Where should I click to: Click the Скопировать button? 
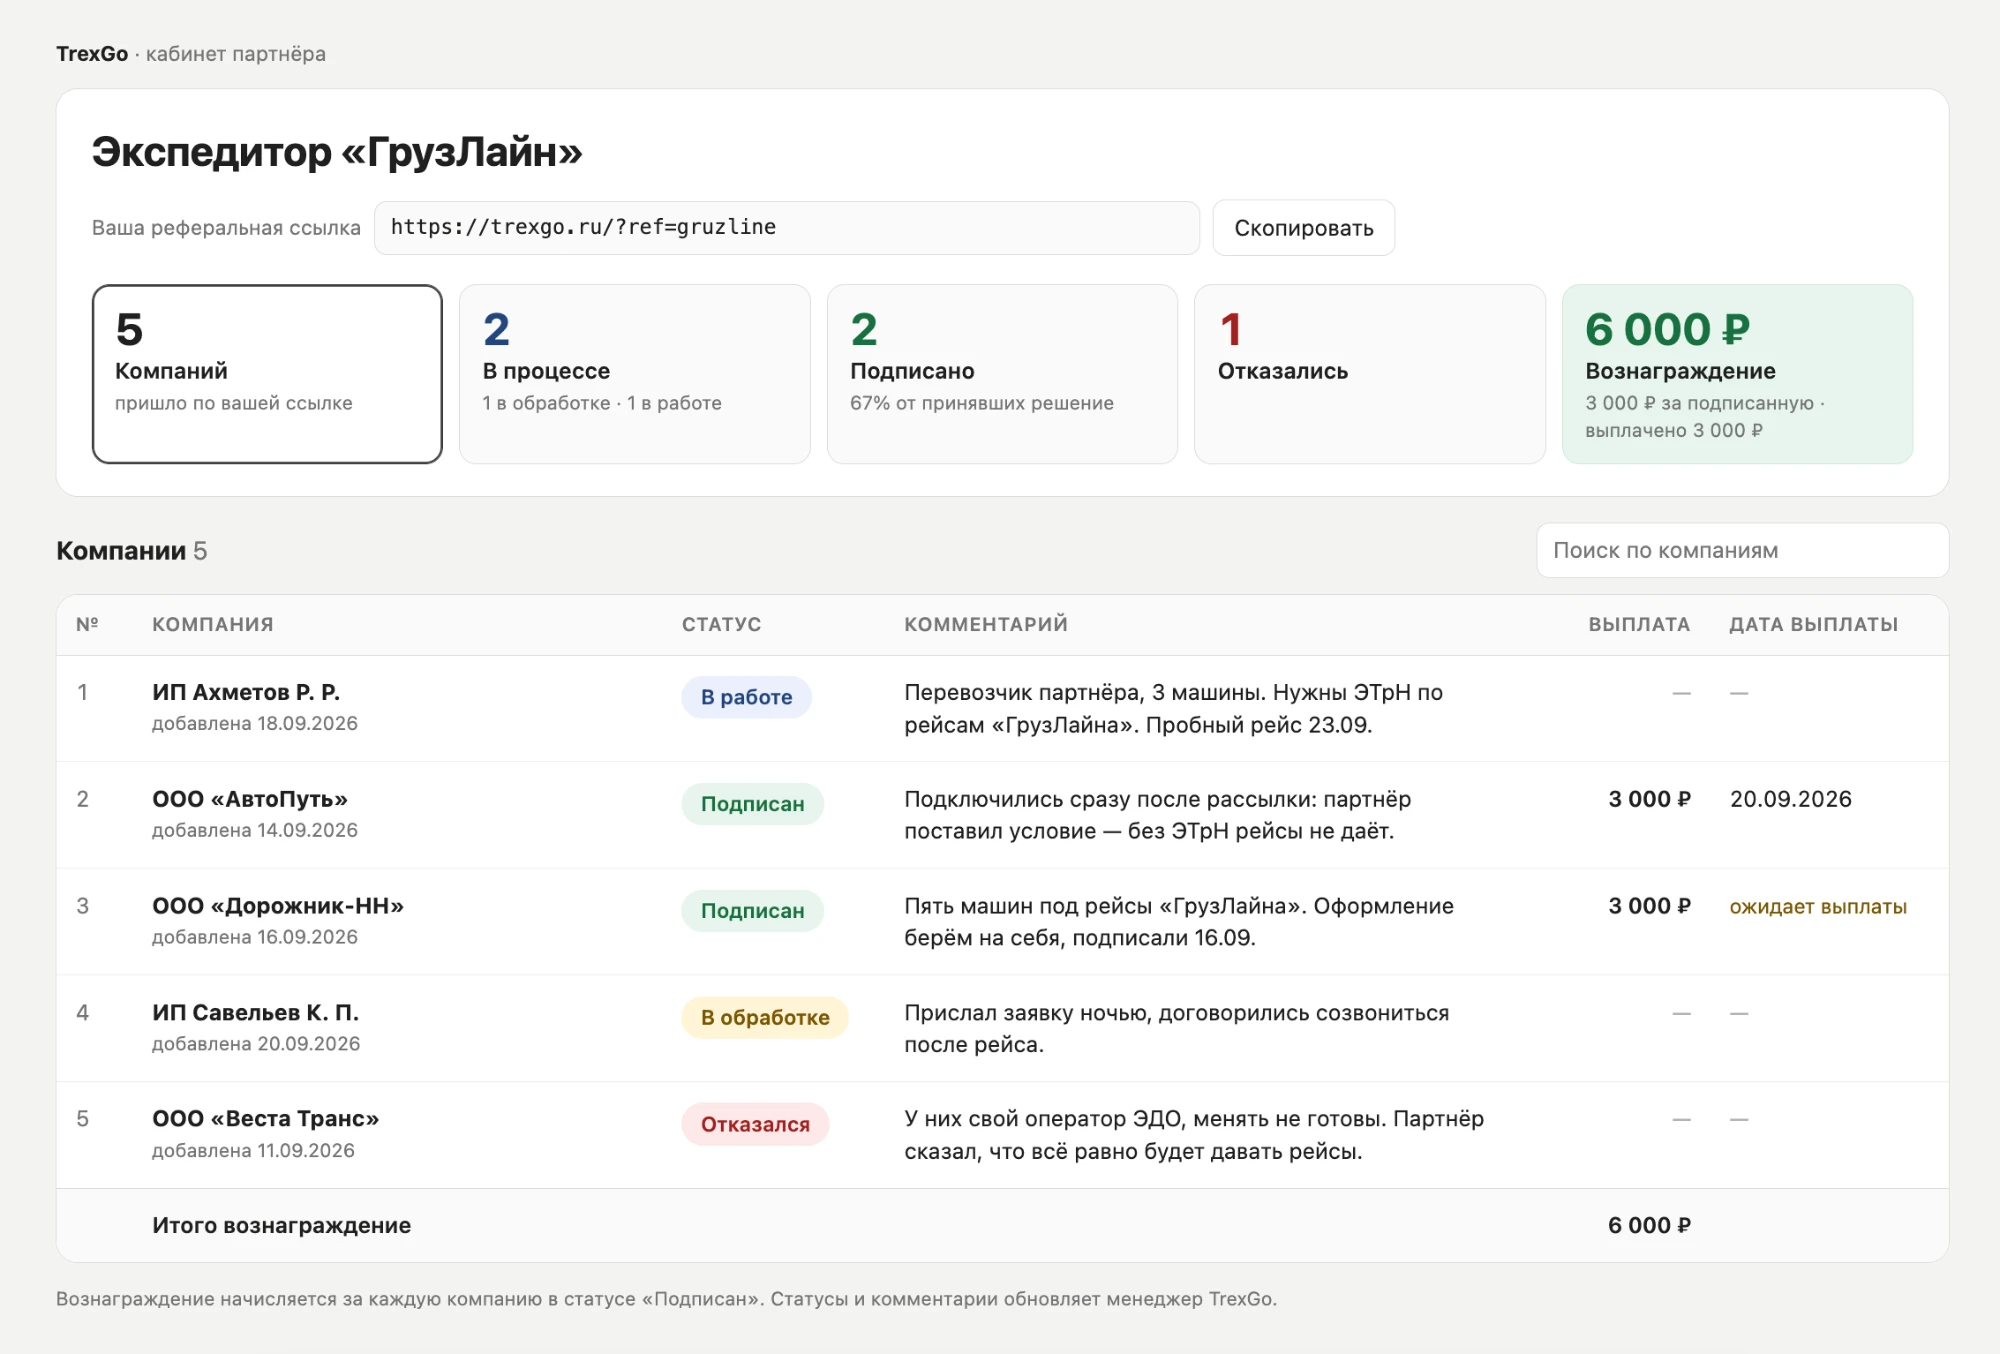click(1303, 228)
